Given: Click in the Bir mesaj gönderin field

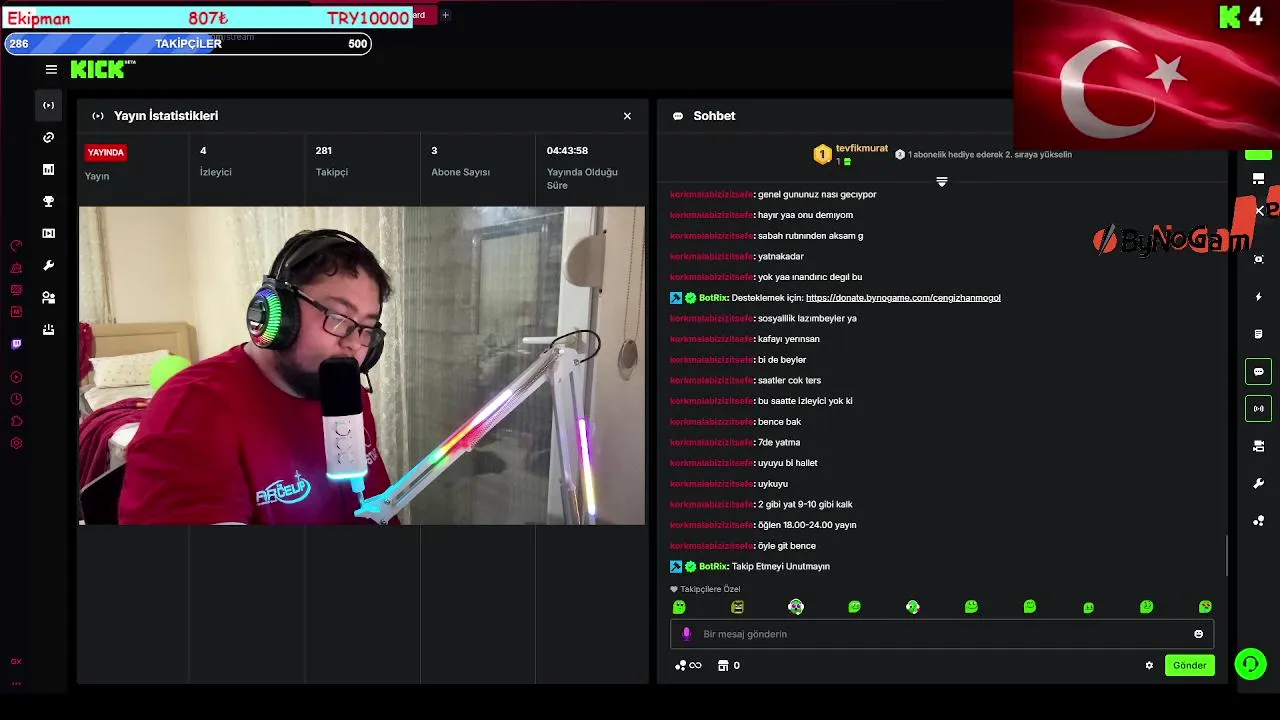Looking at the screenshot, I should point(942,634).
